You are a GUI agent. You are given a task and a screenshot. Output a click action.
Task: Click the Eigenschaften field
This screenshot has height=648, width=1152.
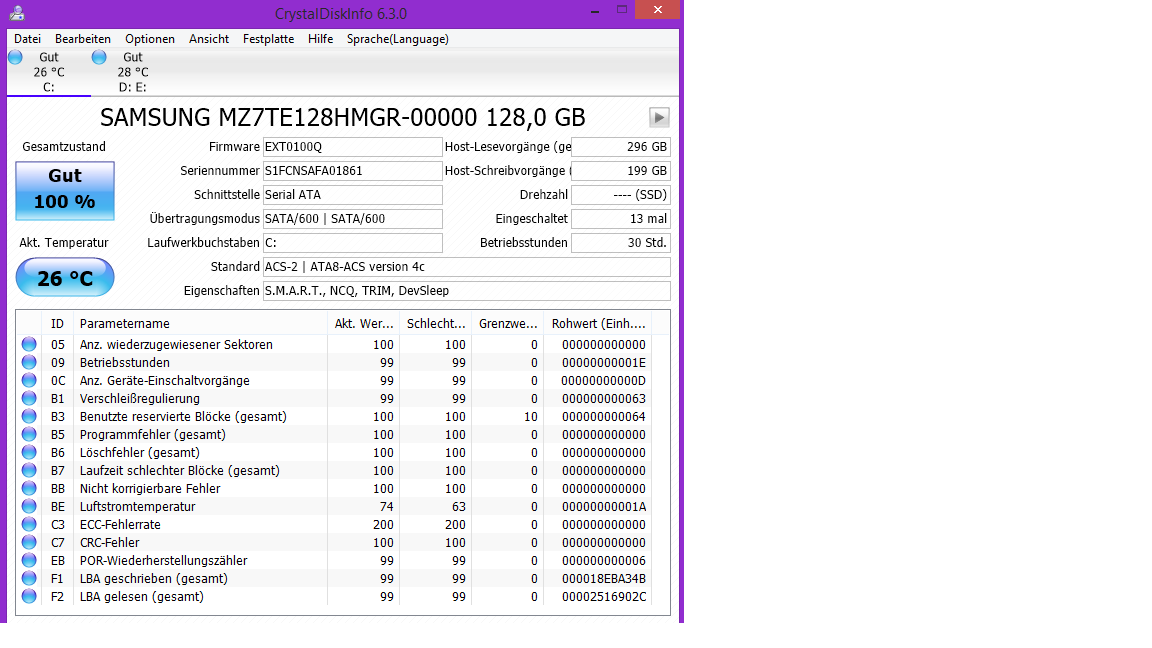tap(467, 291)
